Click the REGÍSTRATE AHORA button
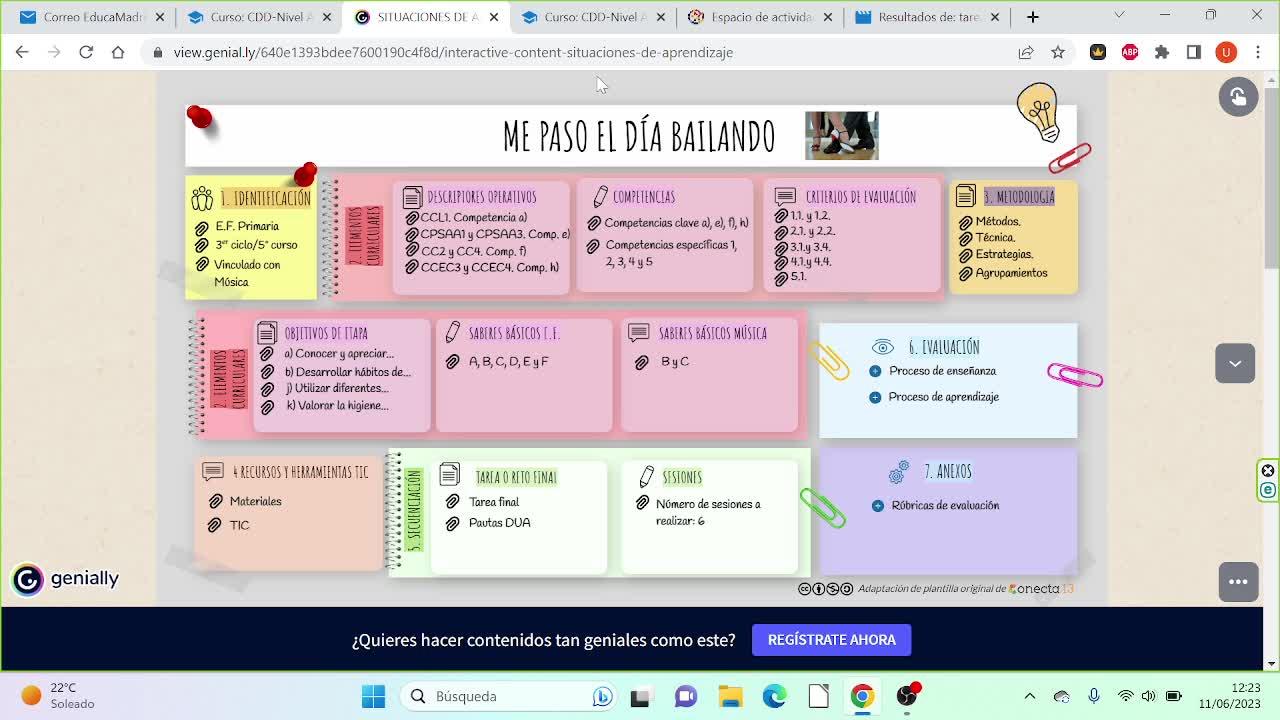 (831, 640)
